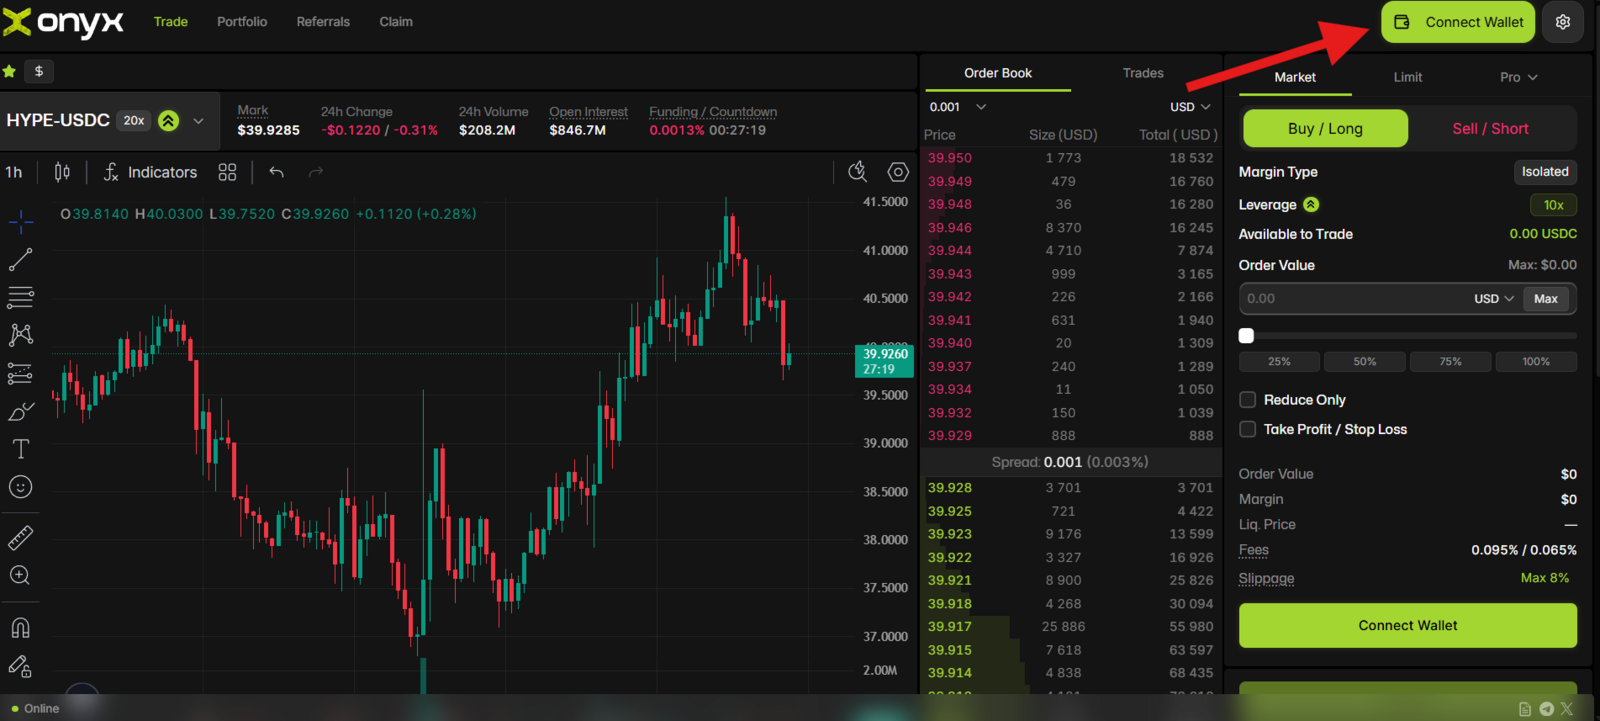Set order size to 50%
Viewport: 1600px width, 721px height.
click(x=1365, y=361)
